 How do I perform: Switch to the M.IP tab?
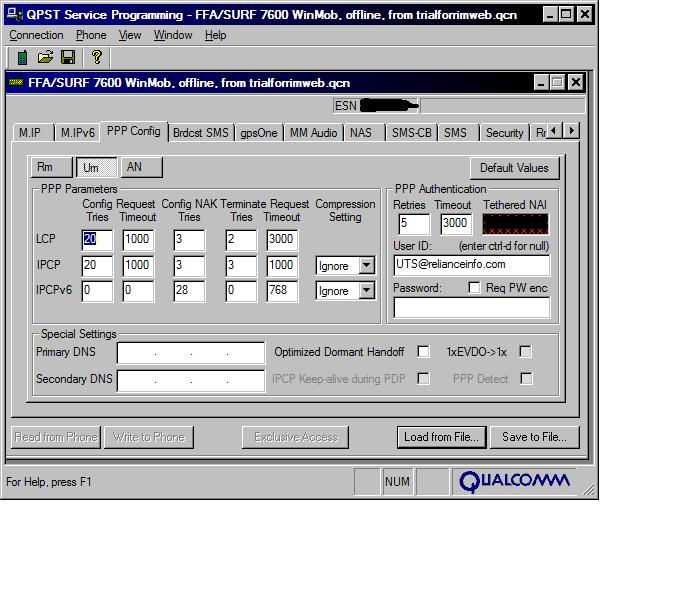(x=33, y=133)
